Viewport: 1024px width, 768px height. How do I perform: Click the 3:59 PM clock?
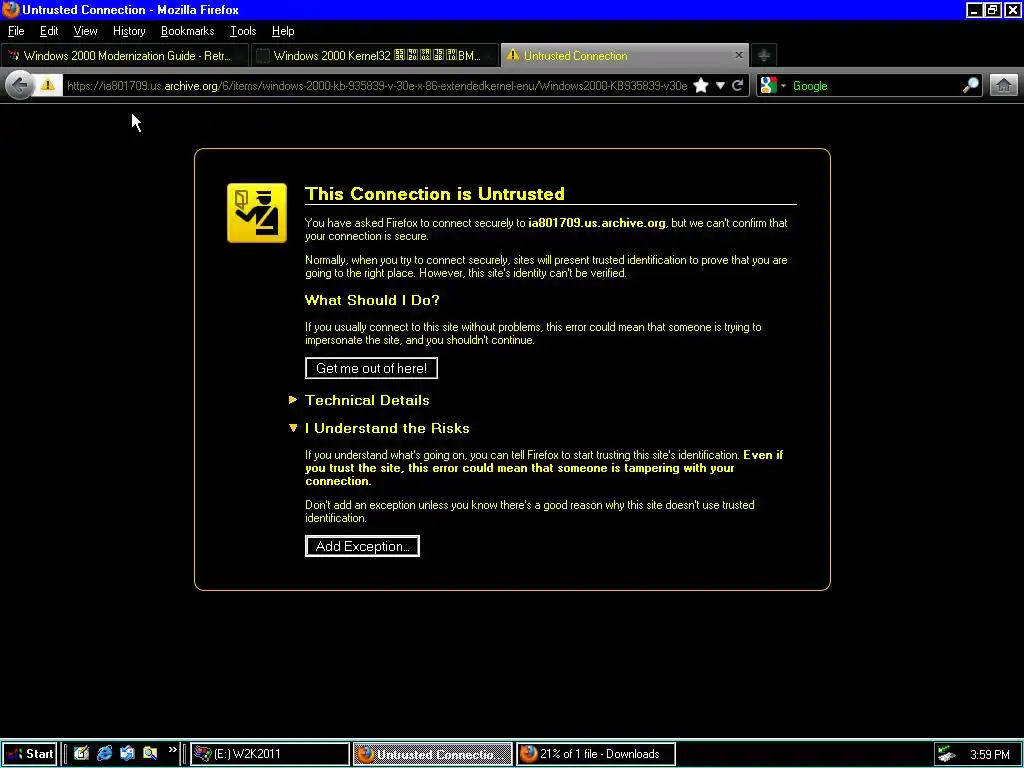click(989, 754)
